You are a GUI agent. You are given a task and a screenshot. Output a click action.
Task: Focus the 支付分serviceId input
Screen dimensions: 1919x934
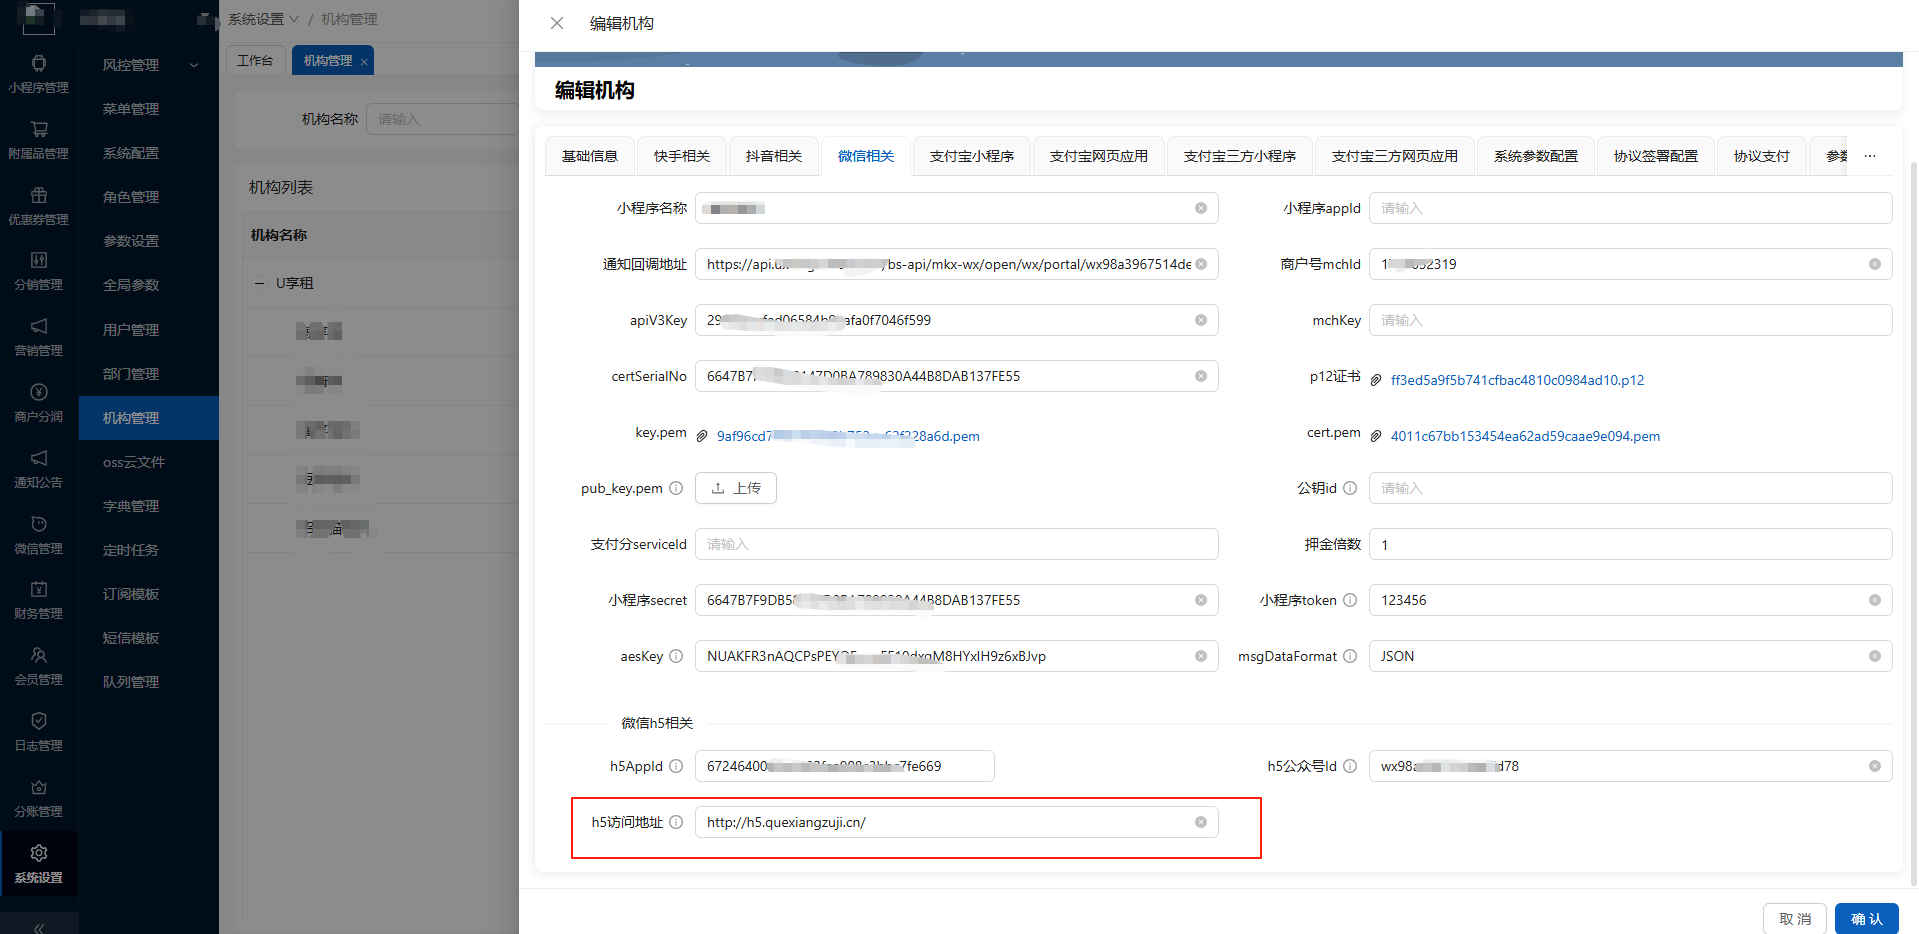point(956,544)
